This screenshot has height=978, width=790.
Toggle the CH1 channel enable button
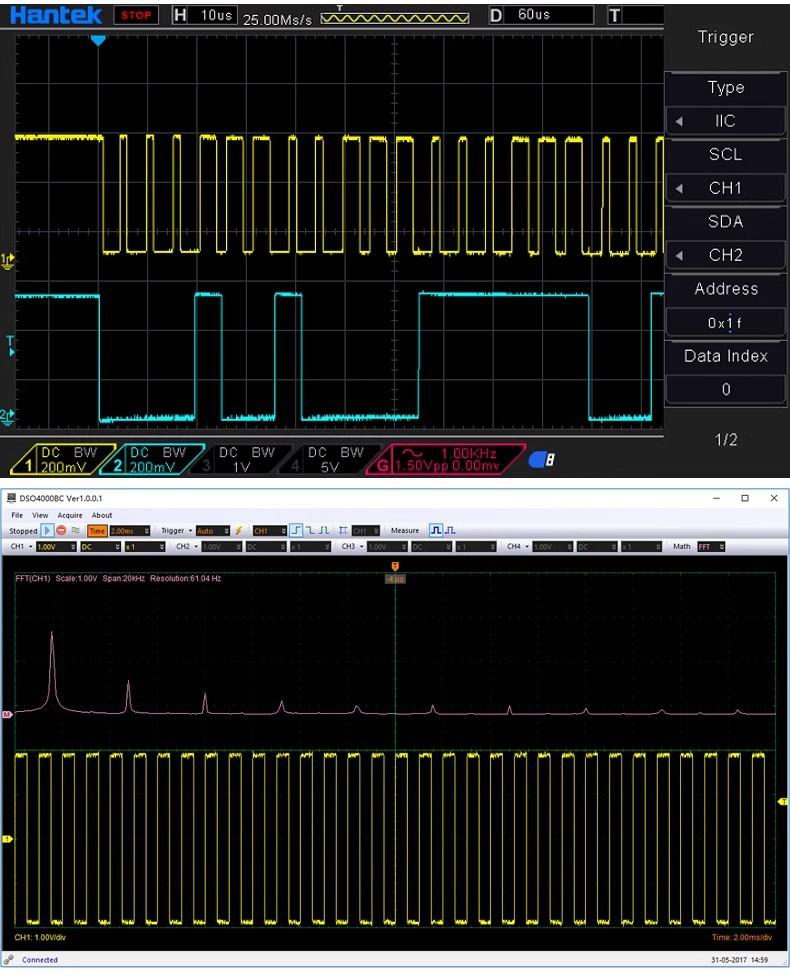tap(17, 547)
